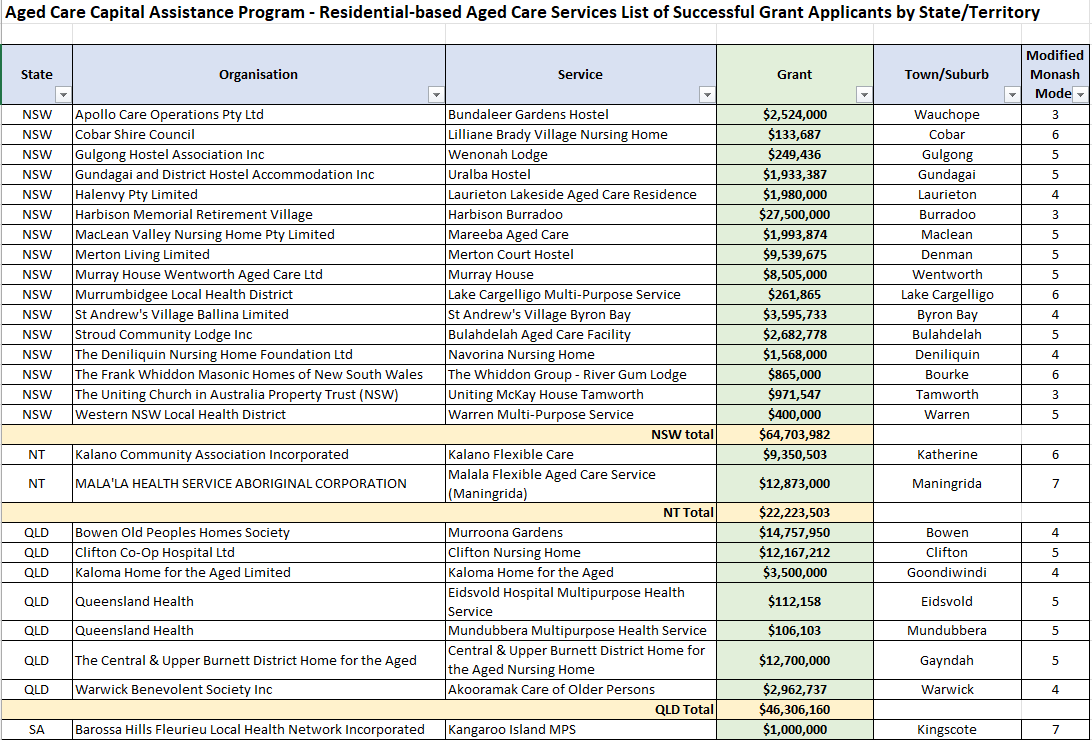Select Apollo Care Operations Pty Ltd cell
The image size is (1092, 740).
[x=258, y=115]
